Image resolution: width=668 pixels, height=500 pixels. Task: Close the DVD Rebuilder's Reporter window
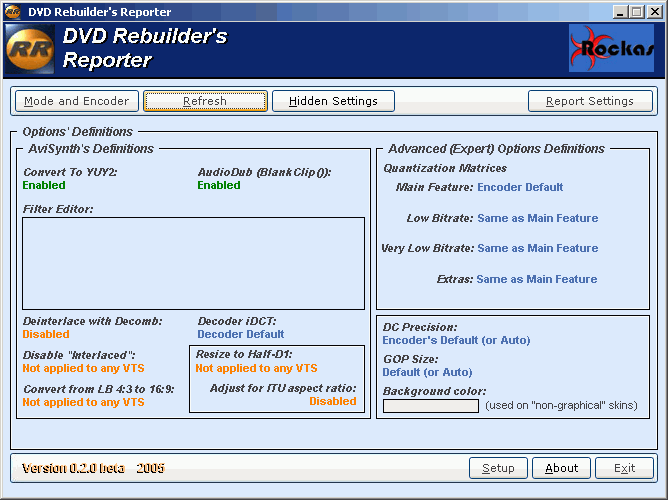point(654,12)
